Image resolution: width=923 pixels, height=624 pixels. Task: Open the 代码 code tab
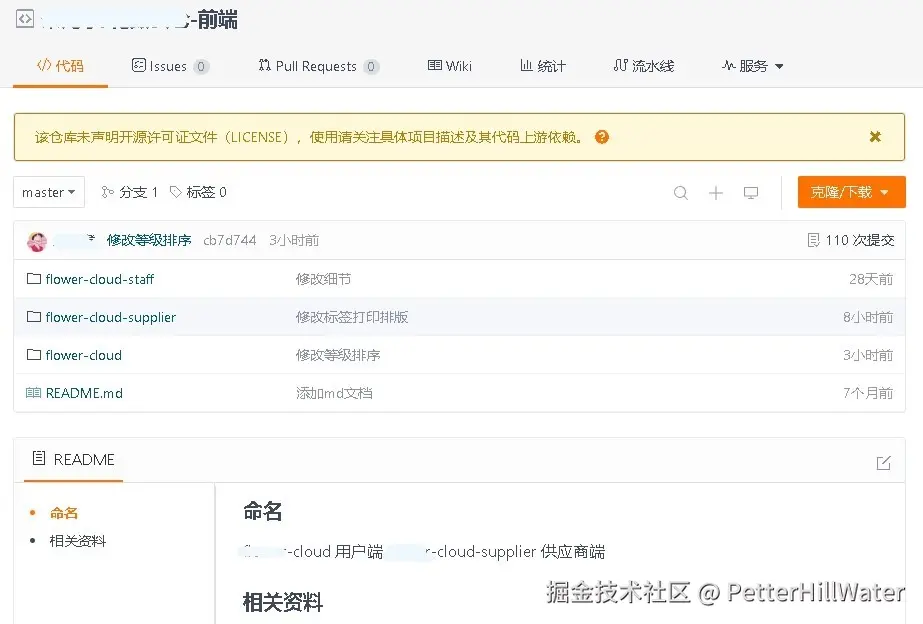click(x=60, y=66)
